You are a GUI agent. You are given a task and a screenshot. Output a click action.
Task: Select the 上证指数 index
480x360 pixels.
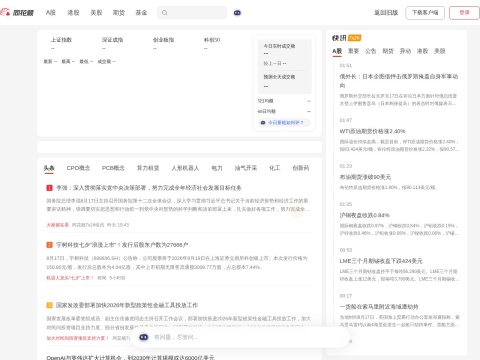point(61,40)
